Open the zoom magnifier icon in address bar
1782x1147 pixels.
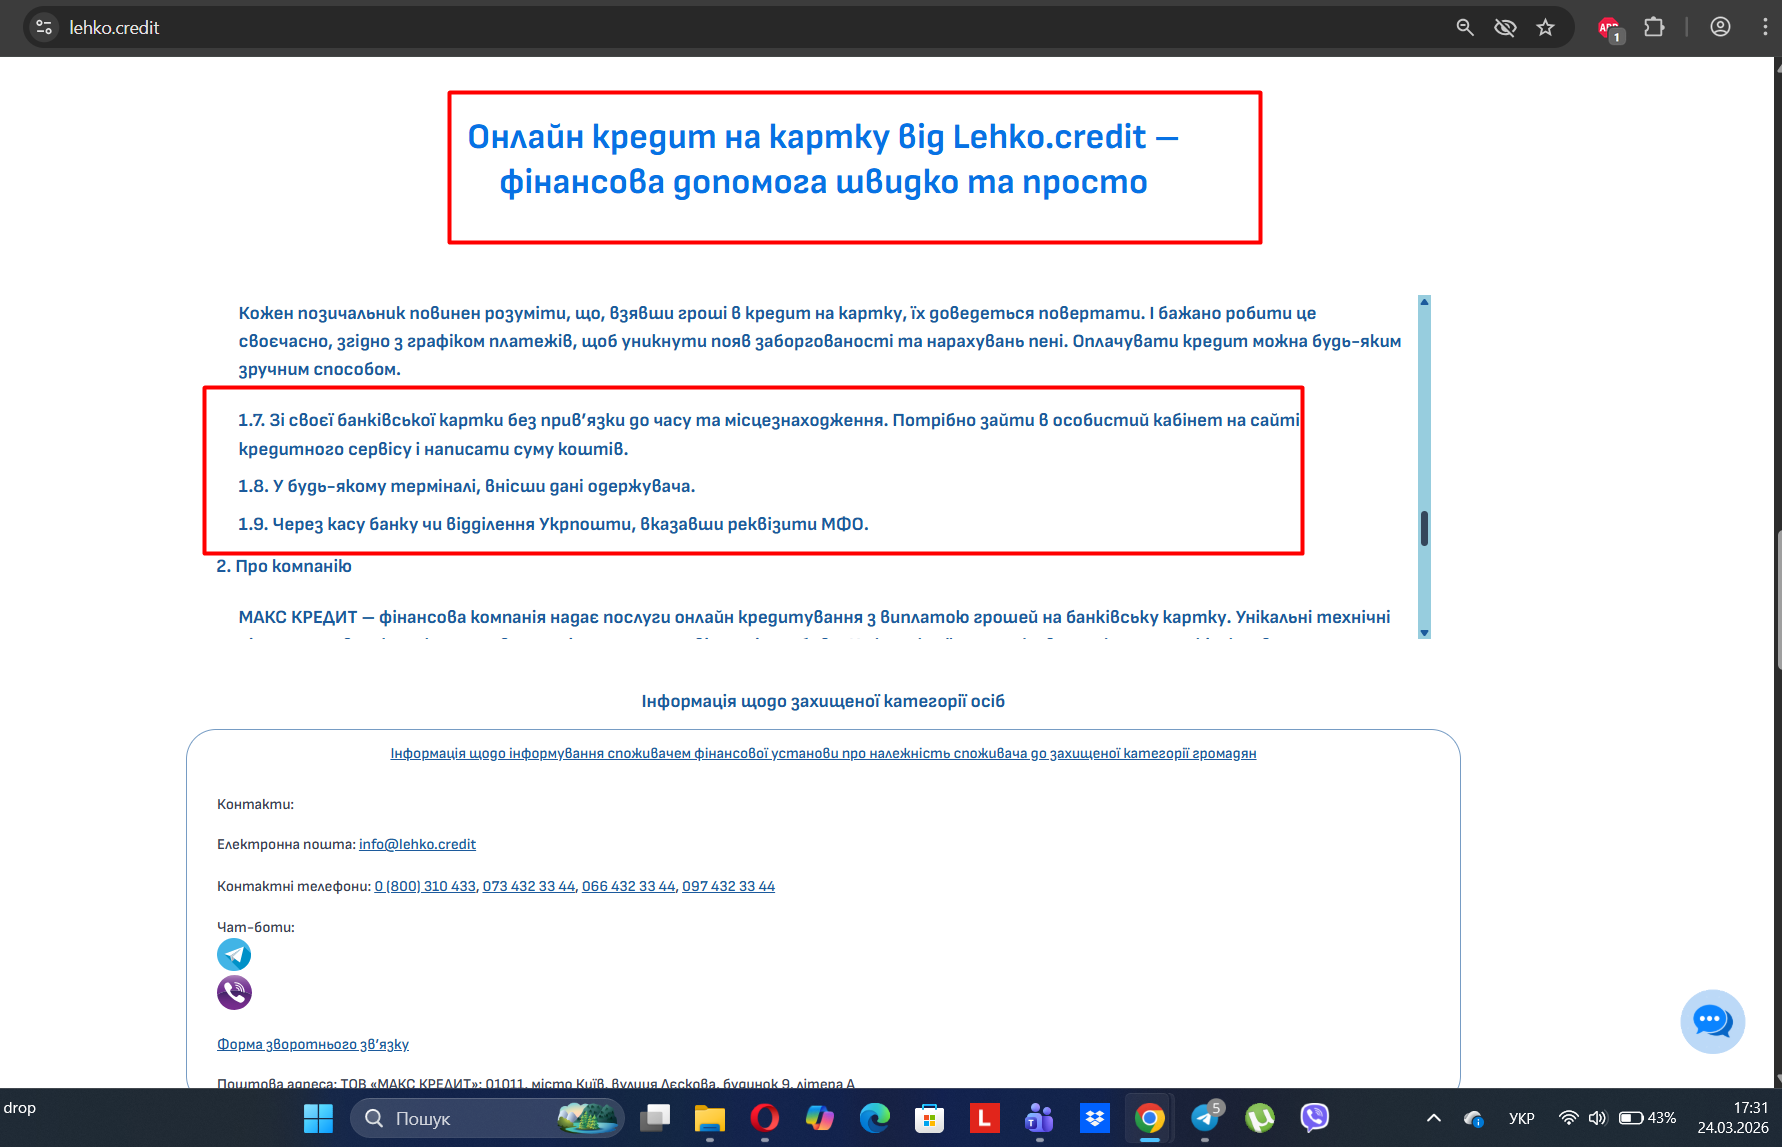click(x=1465, y=27)
